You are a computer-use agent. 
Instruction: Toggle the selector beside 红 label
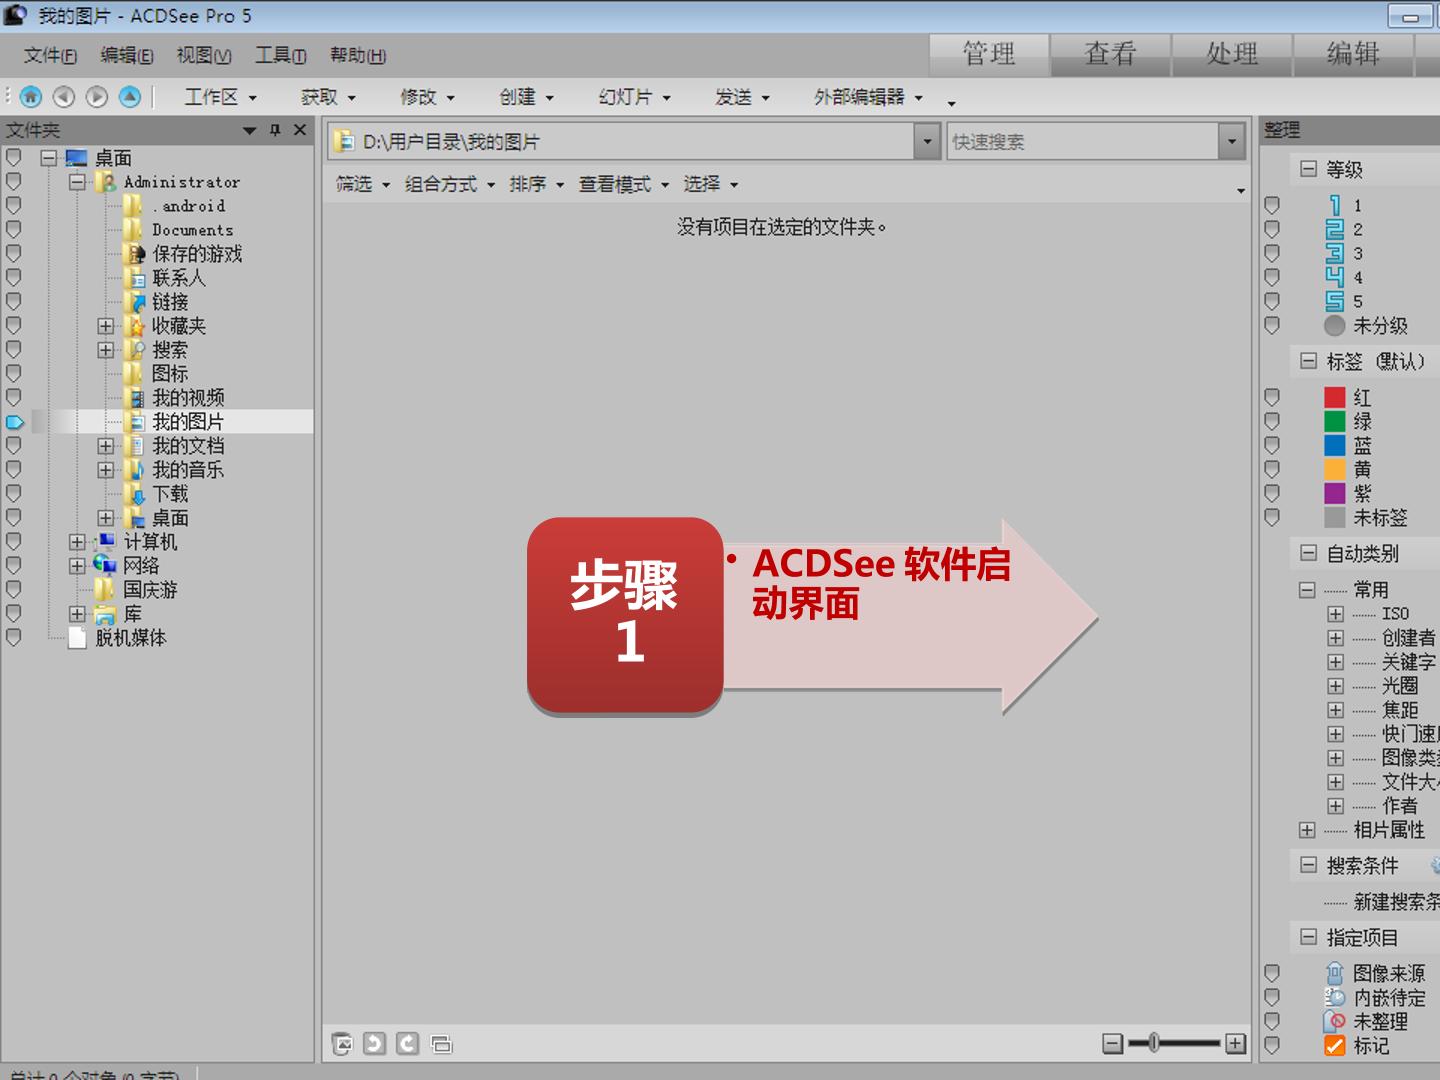(1272, 398)
